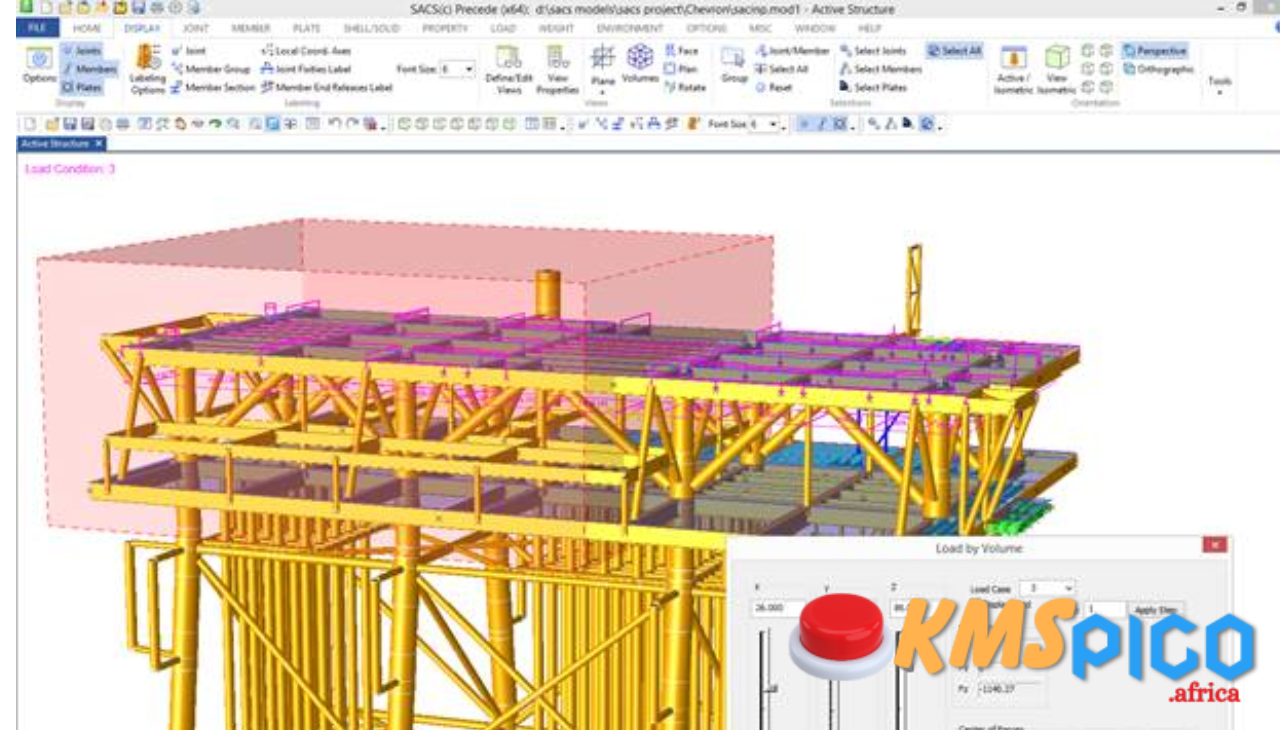This screenshot has height=730, width=1280.
Task: Close the Active Structure document tab
Action: [x=99, y=144]
